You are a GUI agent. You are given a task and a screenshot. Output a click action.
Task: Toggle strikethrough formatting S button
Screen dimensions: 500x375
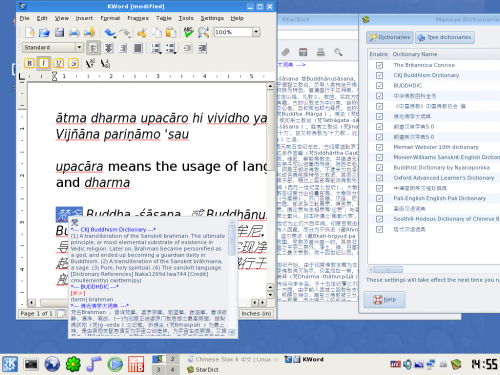pos(73,63)
